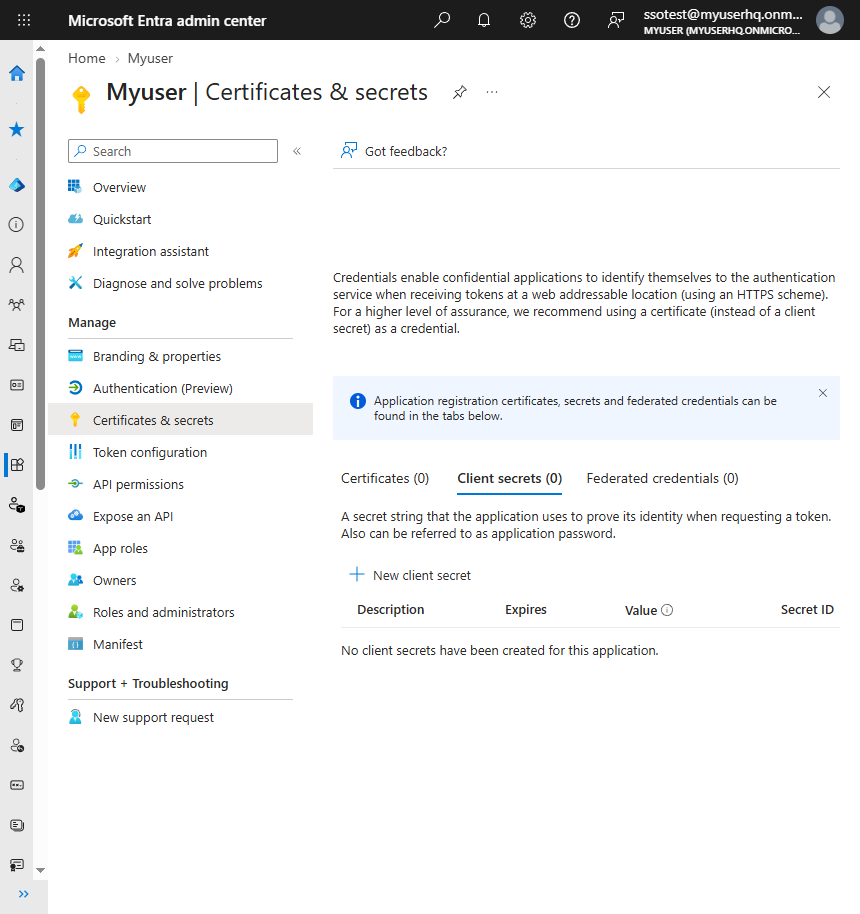Open the app launcher waffle menu
Screen dimensions: 860x914
coord(24,20)
